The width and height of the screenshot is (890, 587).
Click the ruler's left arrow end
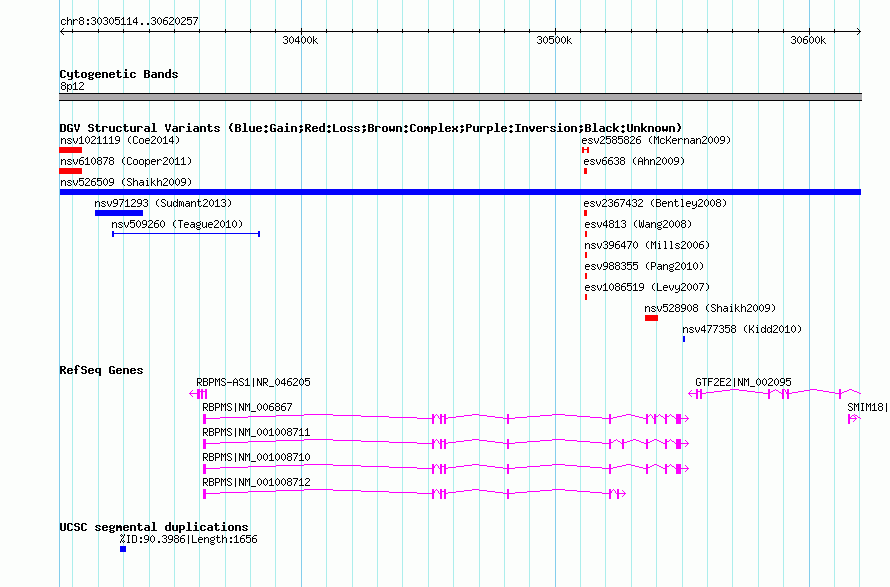(62, 31)
